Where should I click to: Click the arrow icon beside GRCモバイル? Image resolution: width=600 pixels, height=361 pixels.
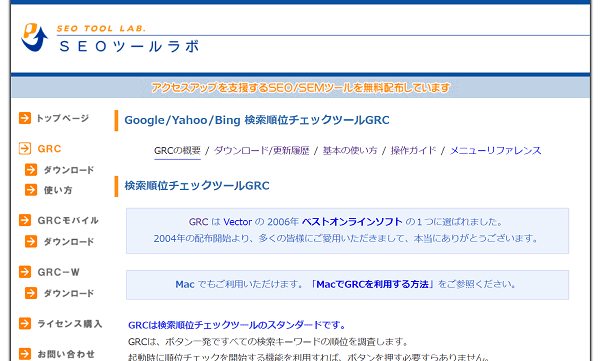coord(25,220)
